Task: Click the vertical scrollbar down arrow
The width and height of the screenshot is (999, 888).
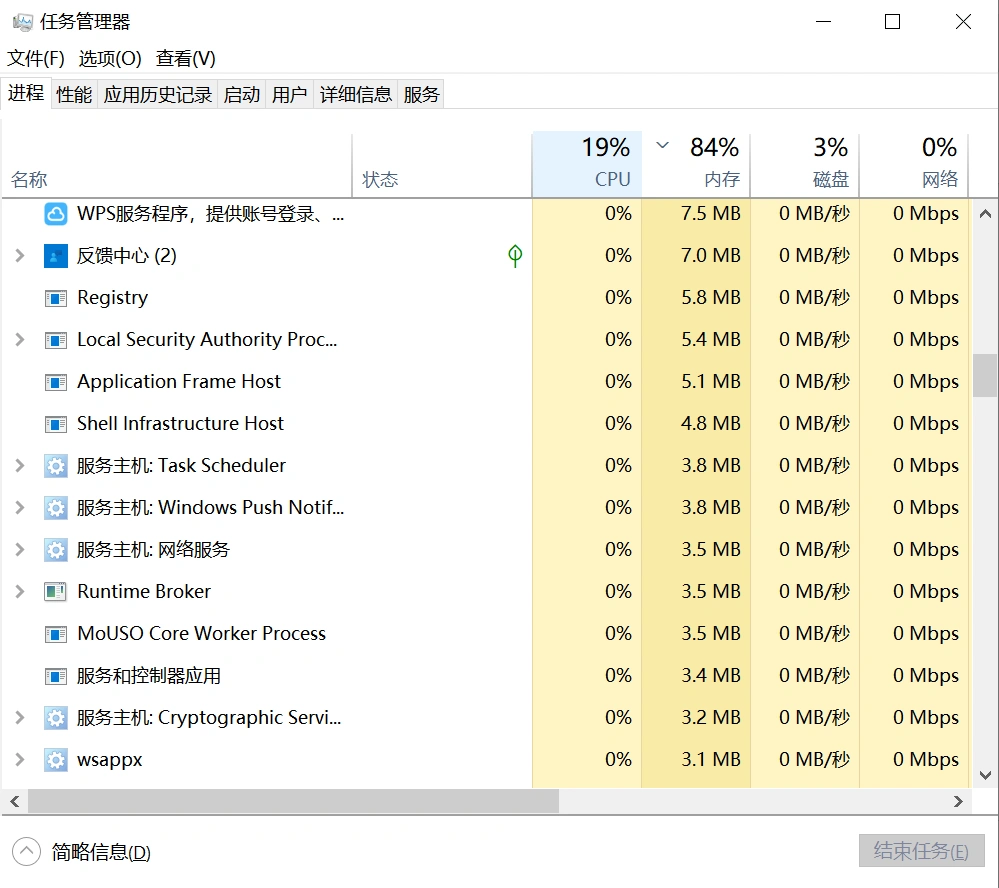Action: tap(985, 775)
